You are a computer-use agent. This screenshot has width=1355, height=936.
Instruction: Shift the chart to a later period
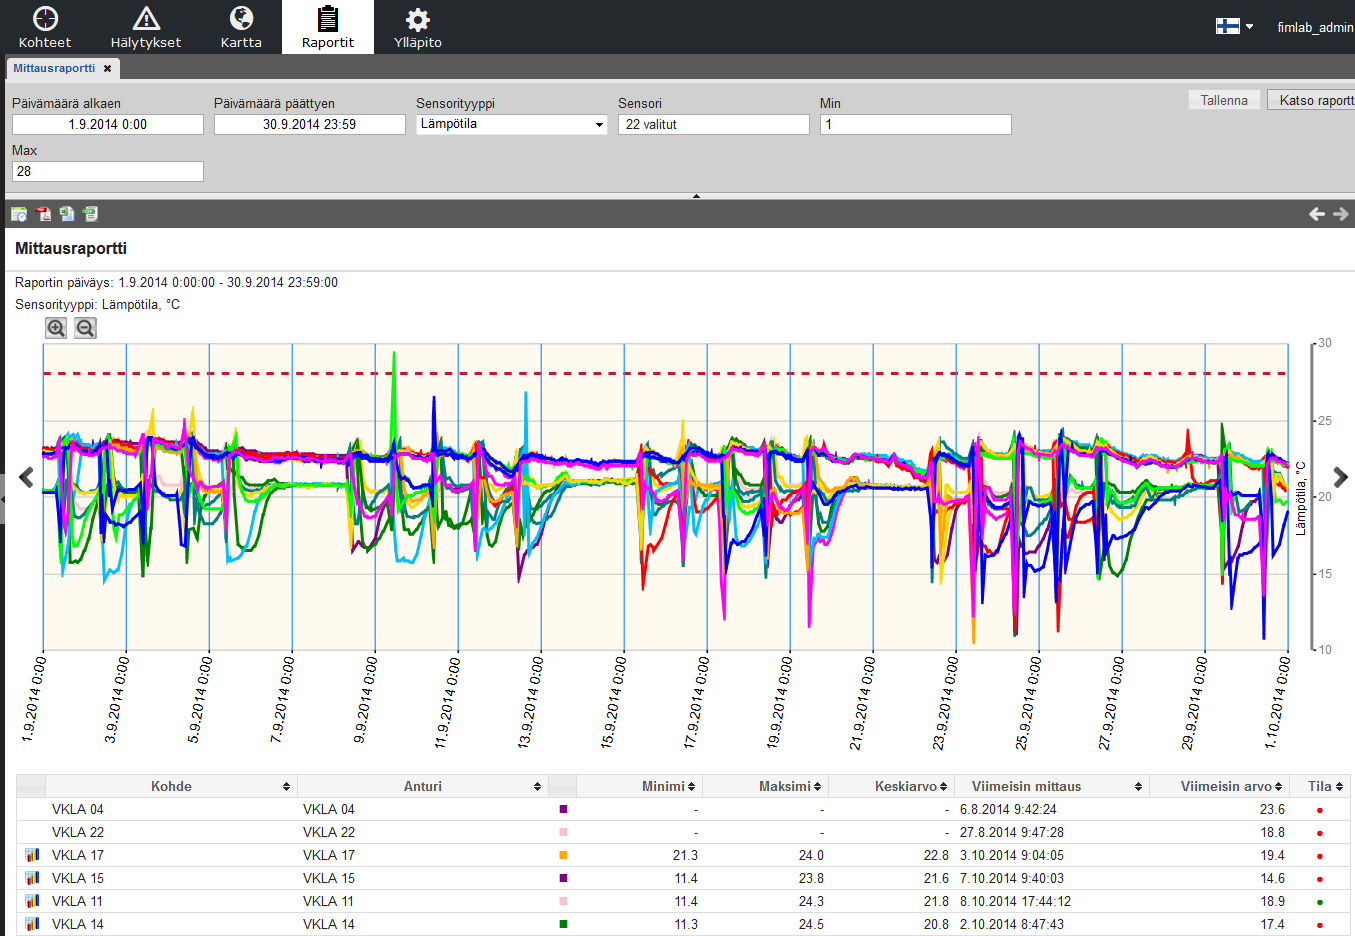(x=1341, y=478)
